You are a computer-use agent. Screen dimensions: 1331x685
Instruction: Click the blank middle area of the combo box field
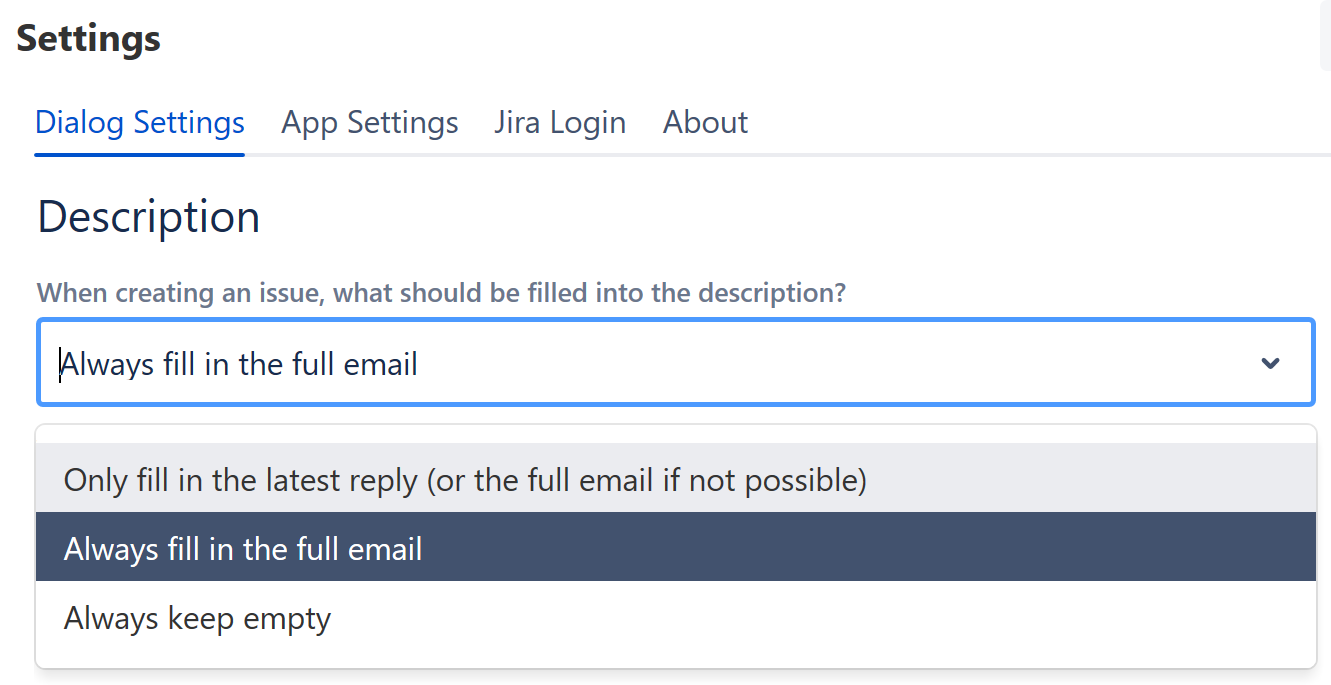[x=800, y=363]
